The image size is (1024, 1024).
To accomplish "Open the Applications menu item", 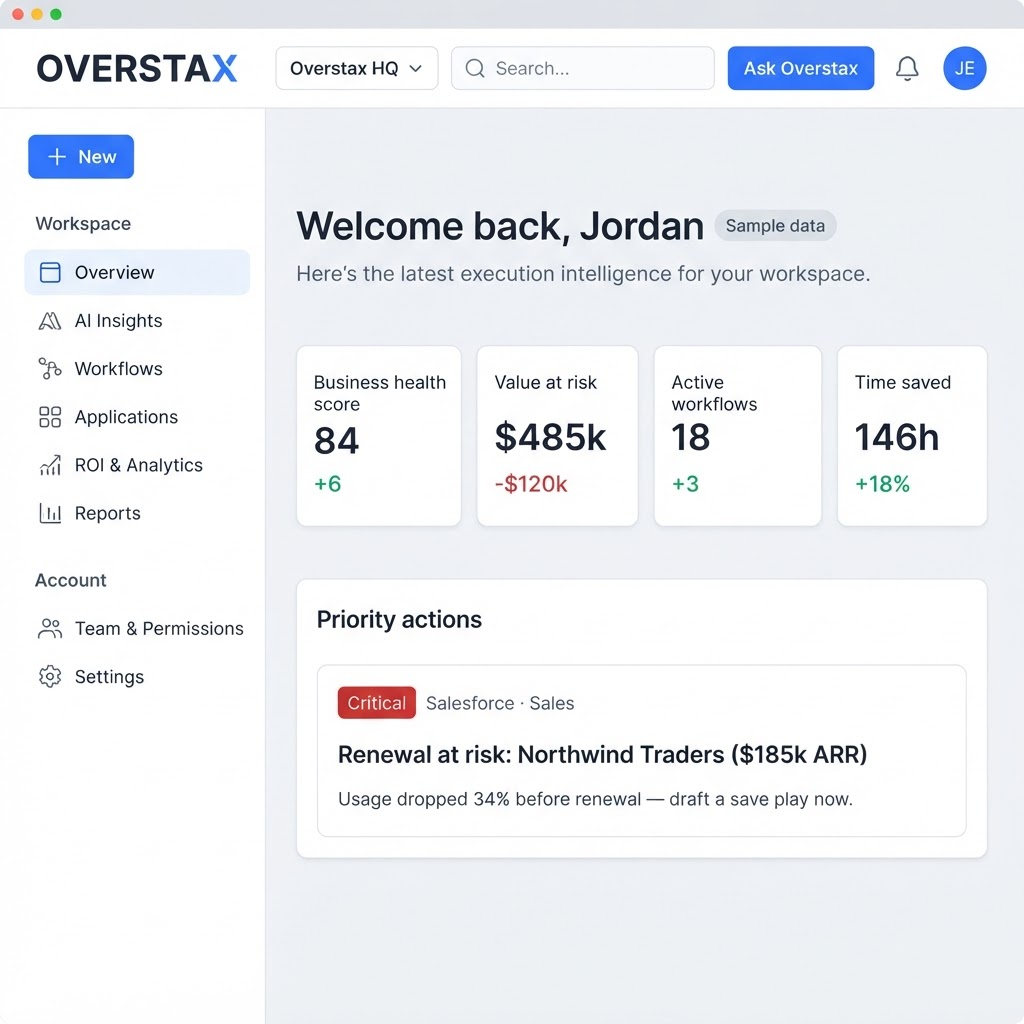I will coord(137,417).
